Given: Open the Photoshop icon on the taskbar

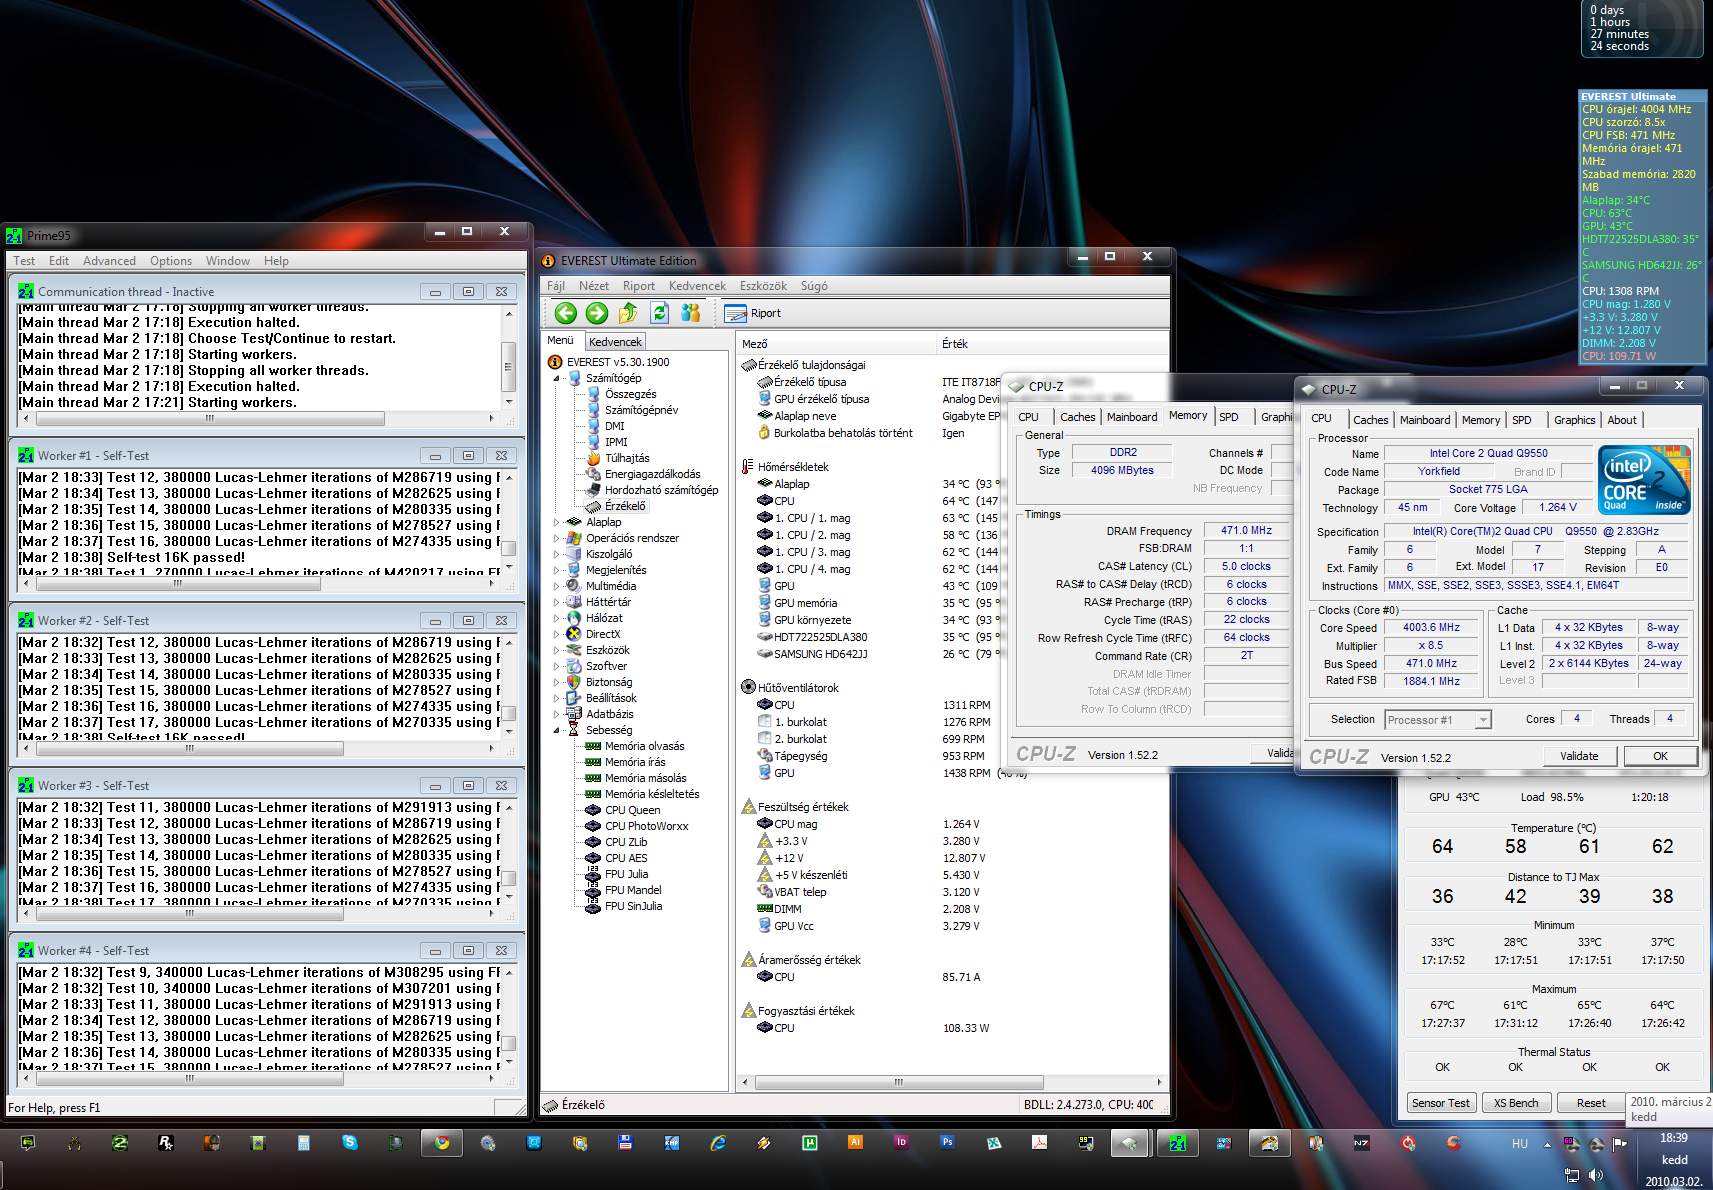Looking at the screenshot, I should [x=946, y=1142].
